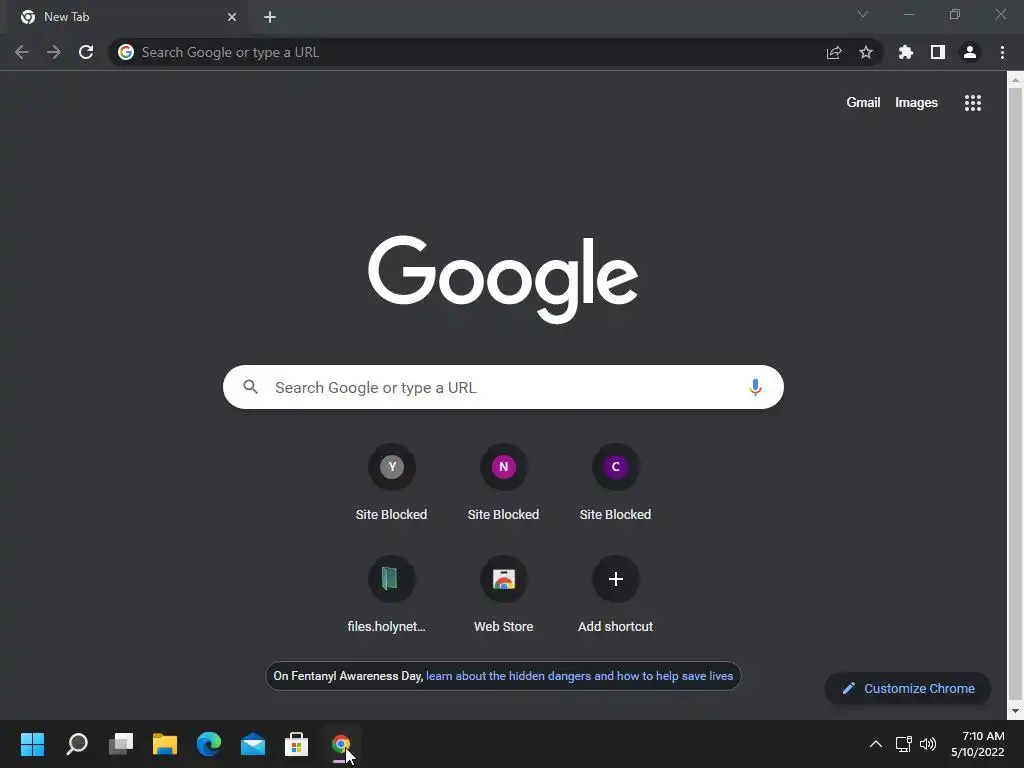
Task: Reload the current page
Action: [86, 52]
